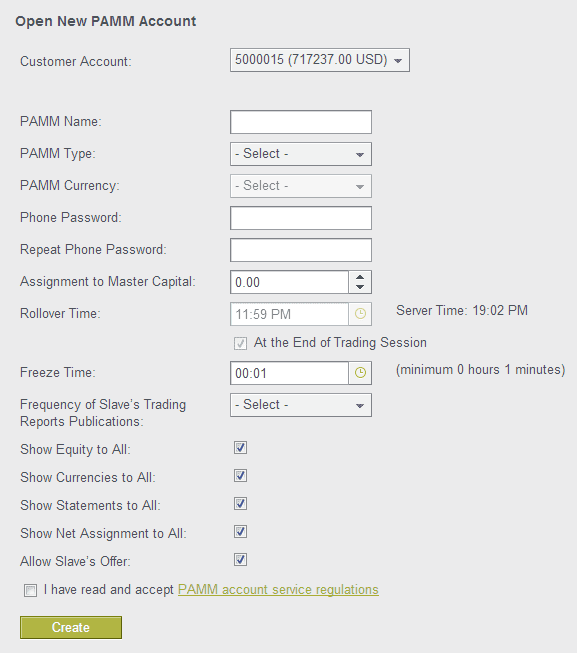
Task: Focus the PAMM Name text field
Action: (301, 122)
